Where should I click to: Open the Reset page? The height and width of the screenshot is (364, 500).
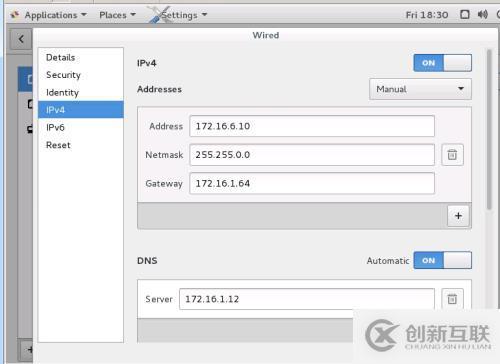[81, 145]
